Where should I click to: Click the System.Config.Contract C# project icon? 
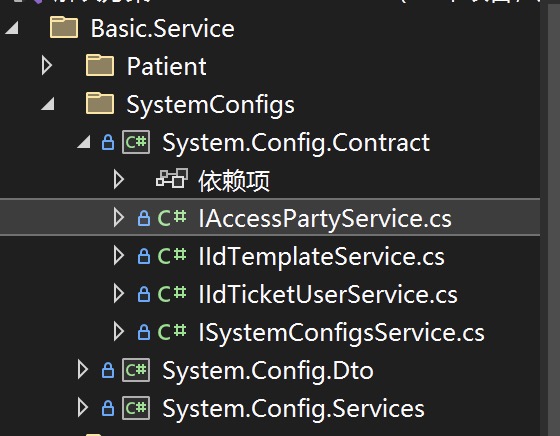(x=136, y=142)
